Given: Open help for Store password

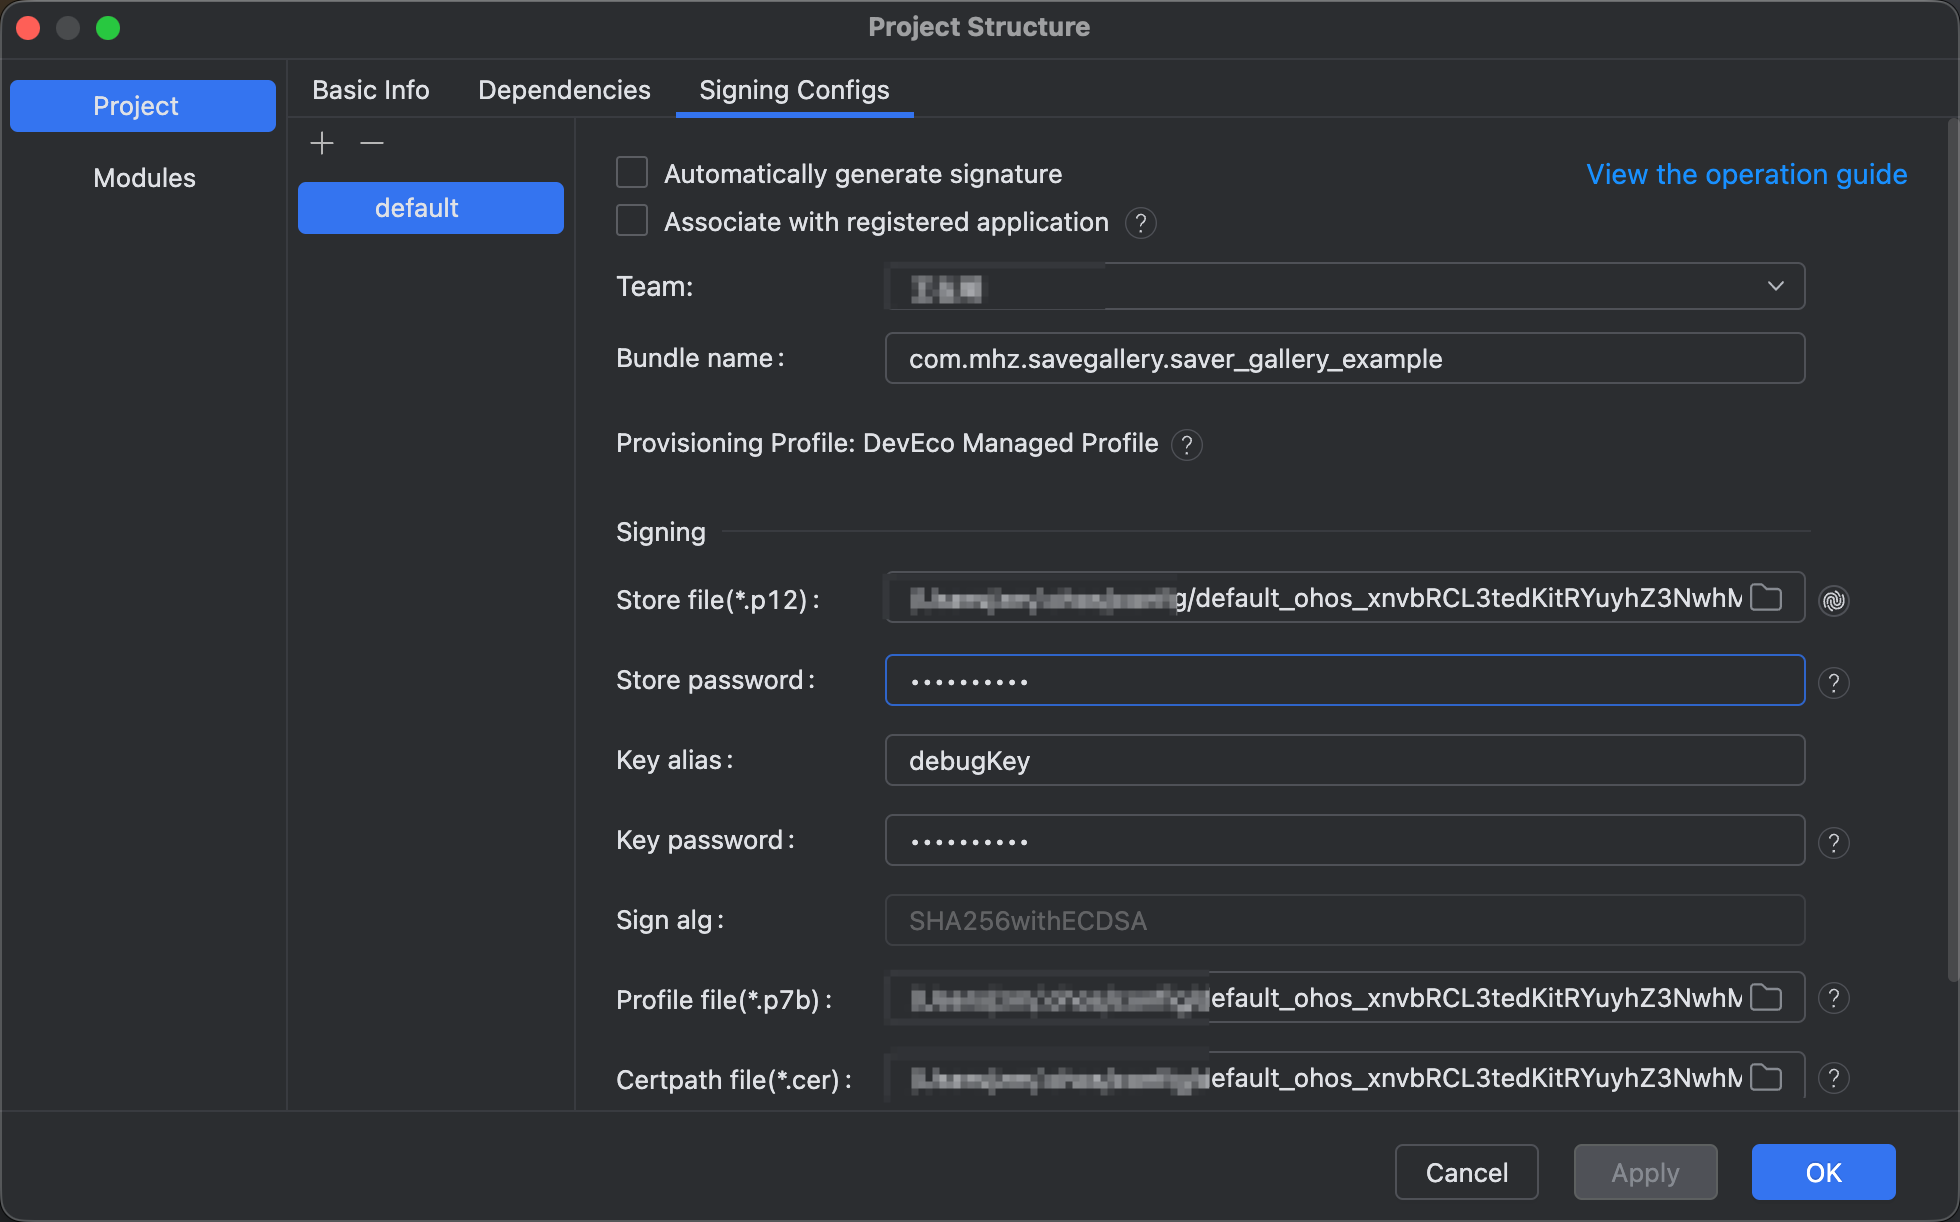Looking at the screenshot, I should 1834,683.
